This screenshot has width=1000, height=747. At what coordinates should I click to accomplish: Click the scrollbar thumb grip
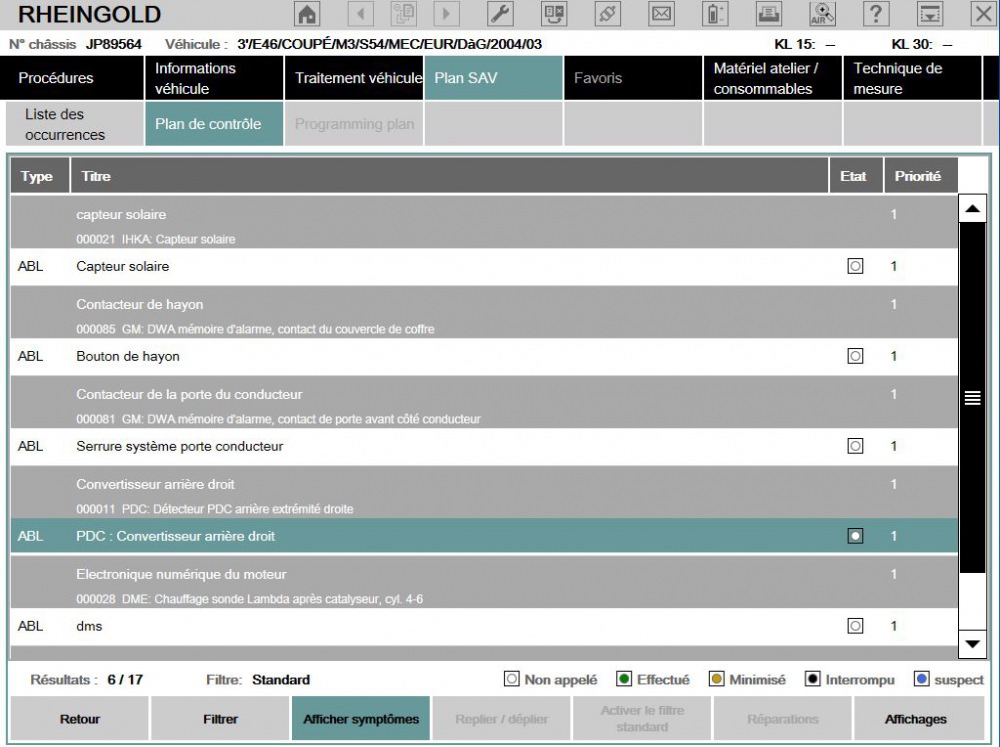972,397
